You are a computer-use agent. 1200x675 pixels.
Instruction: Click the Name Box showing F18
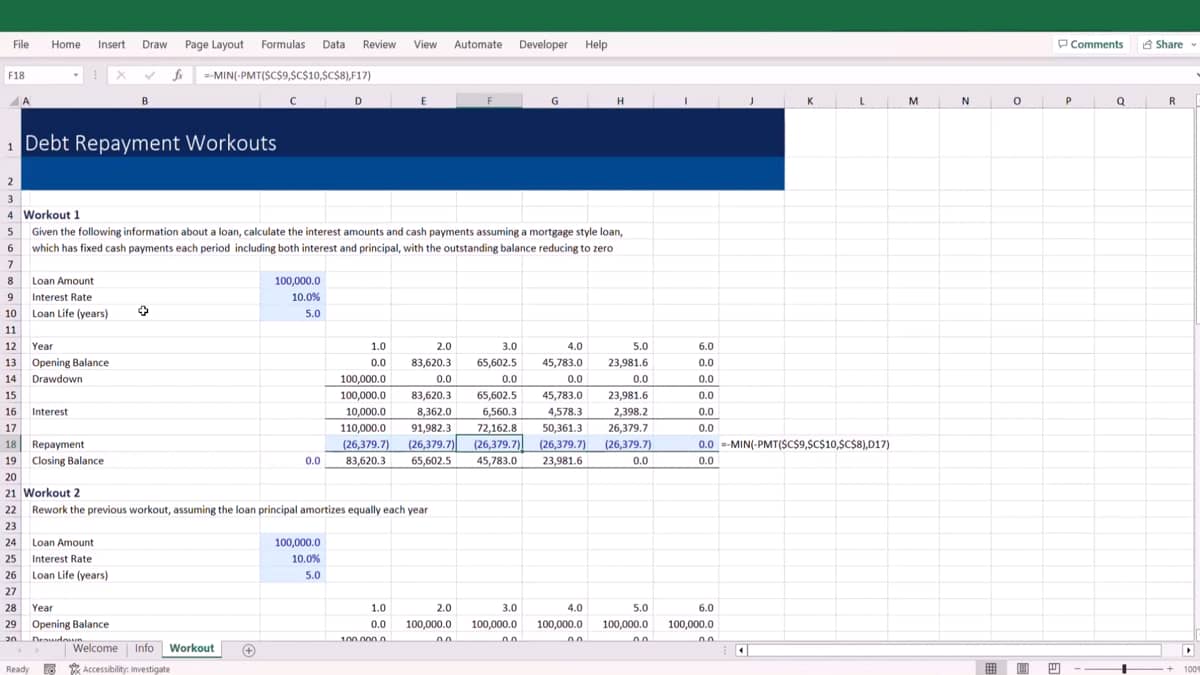point(37,75)
